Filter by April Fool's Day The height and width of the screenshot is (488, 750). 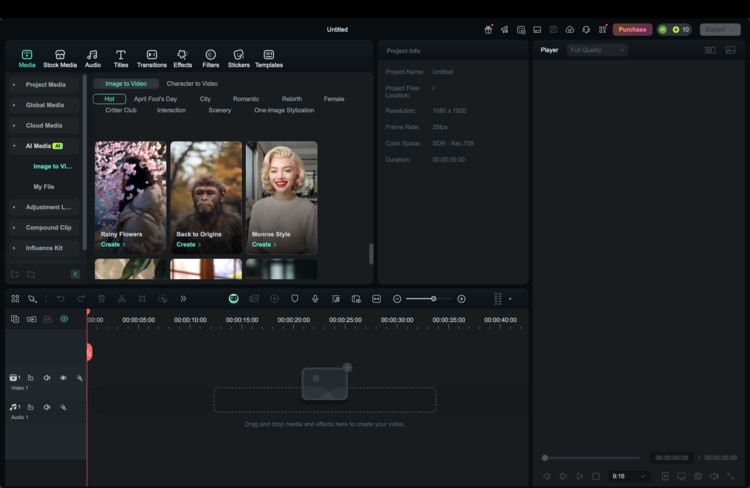pyautogui.click(x=155, y=99)
